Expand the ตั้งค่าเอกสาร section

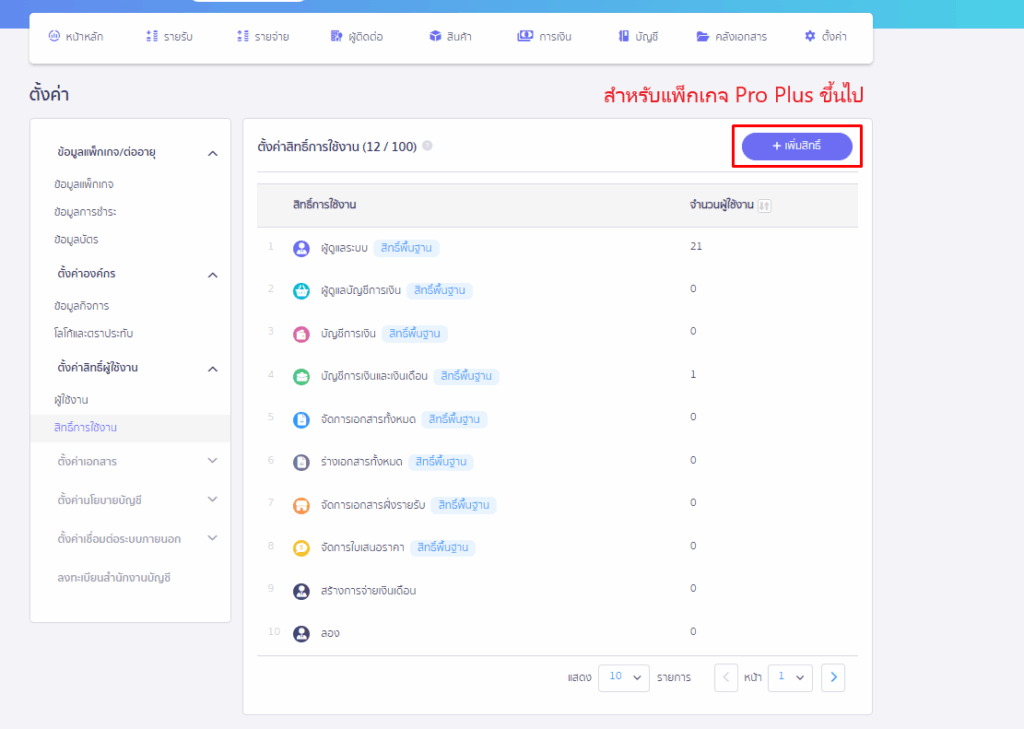click(x=212, y=461)
